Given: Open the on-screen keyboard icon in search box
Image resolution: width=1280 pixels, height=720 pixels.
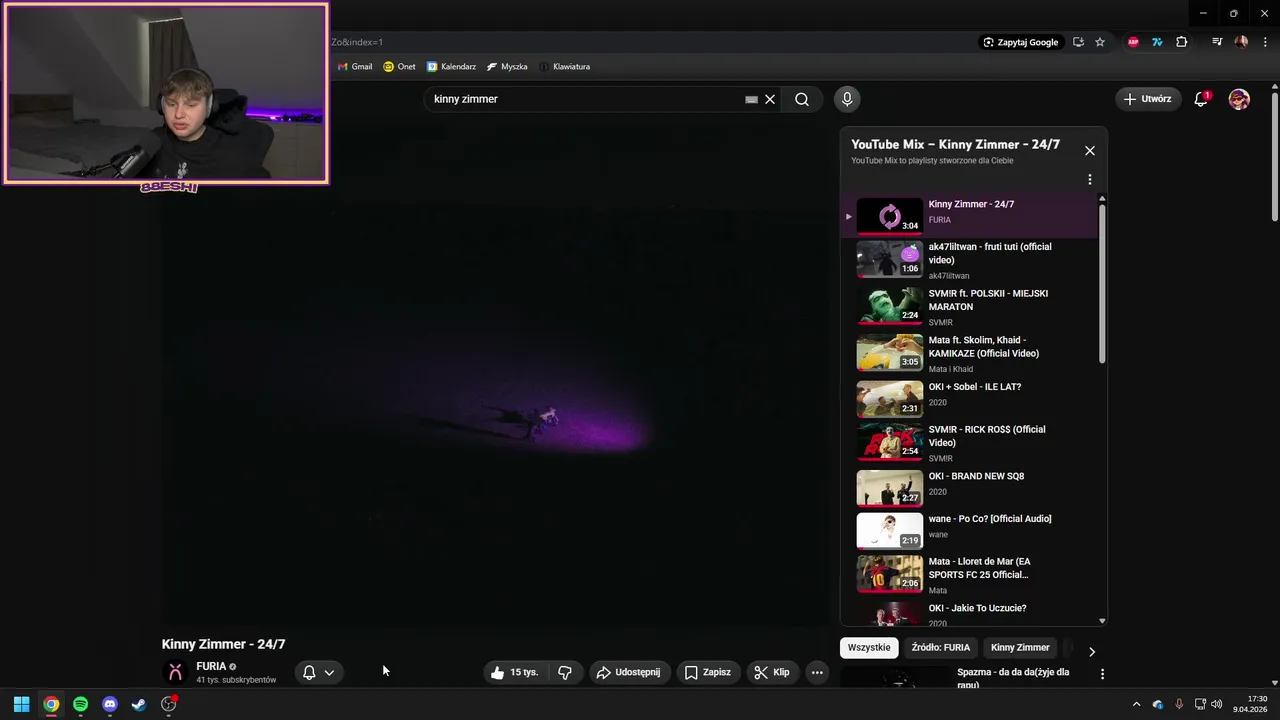Looking at the screenshot, I should click(x=751, y=100).
